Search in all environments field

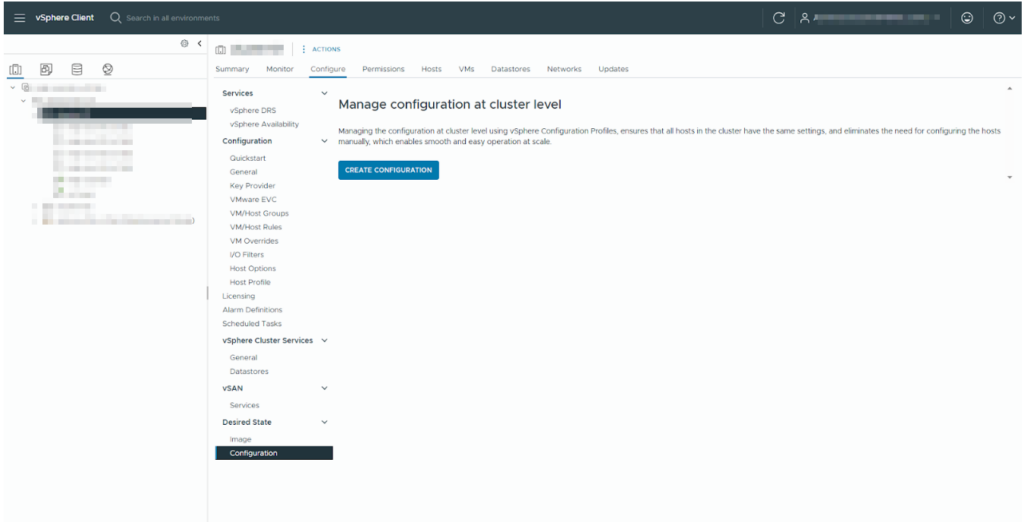(173, 18)
